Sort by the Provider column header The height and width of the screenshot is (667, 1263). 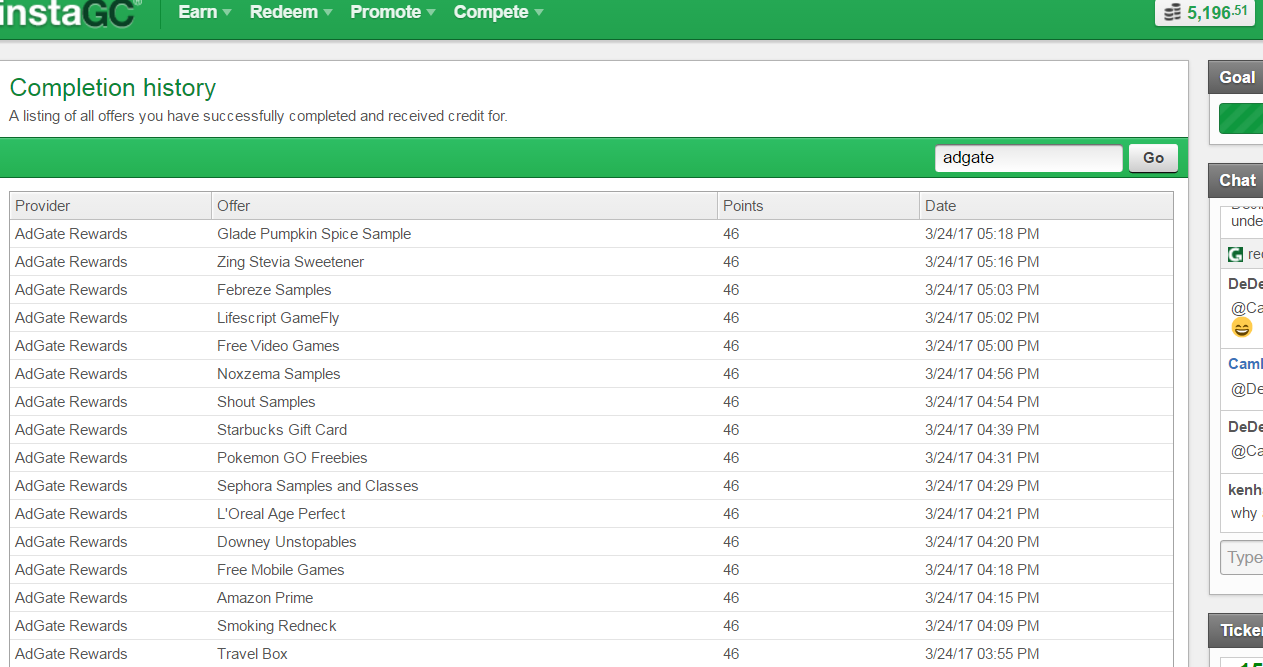tap(111, 206)
